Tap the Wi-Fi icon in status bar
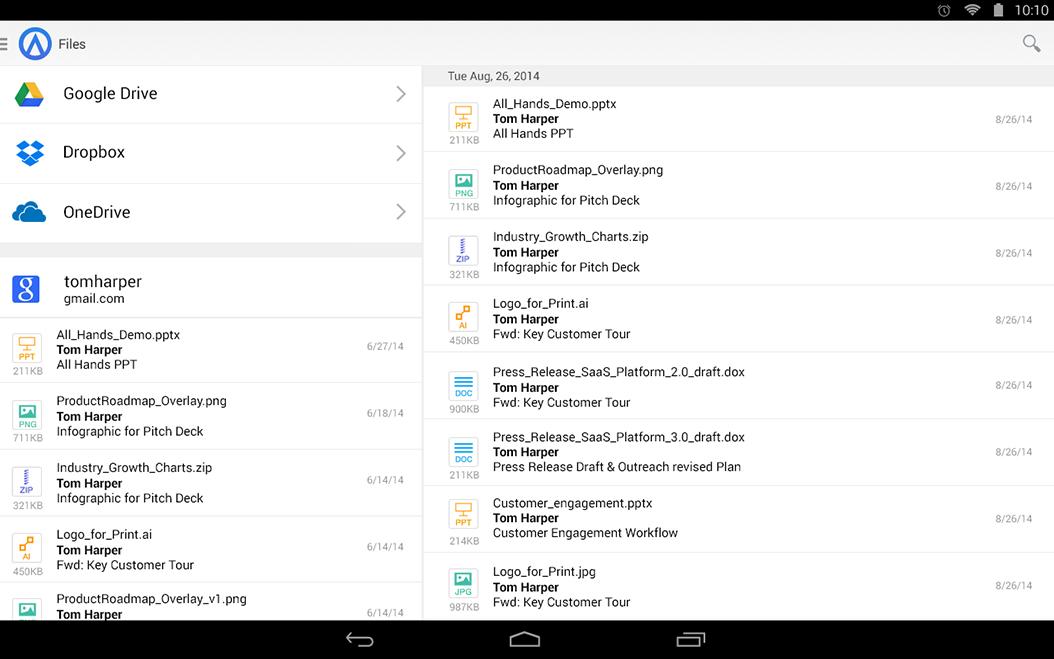This screenshot has height=659, width=1054. coord(972,9)
